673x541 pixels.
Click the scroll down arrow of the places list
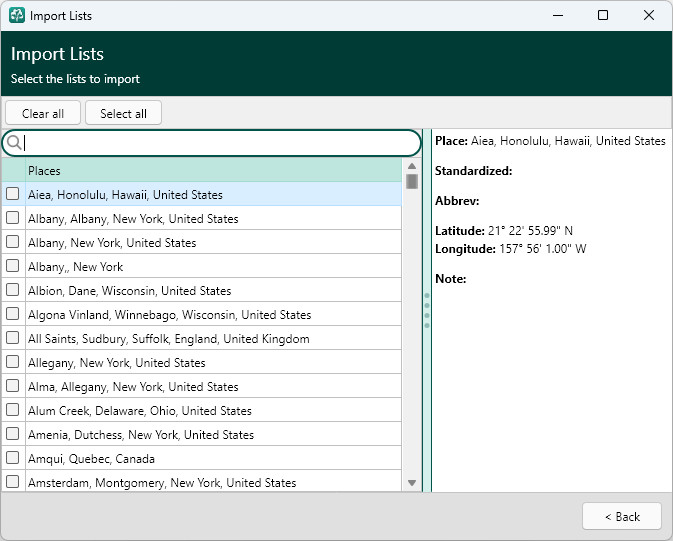tap(412, 483)
